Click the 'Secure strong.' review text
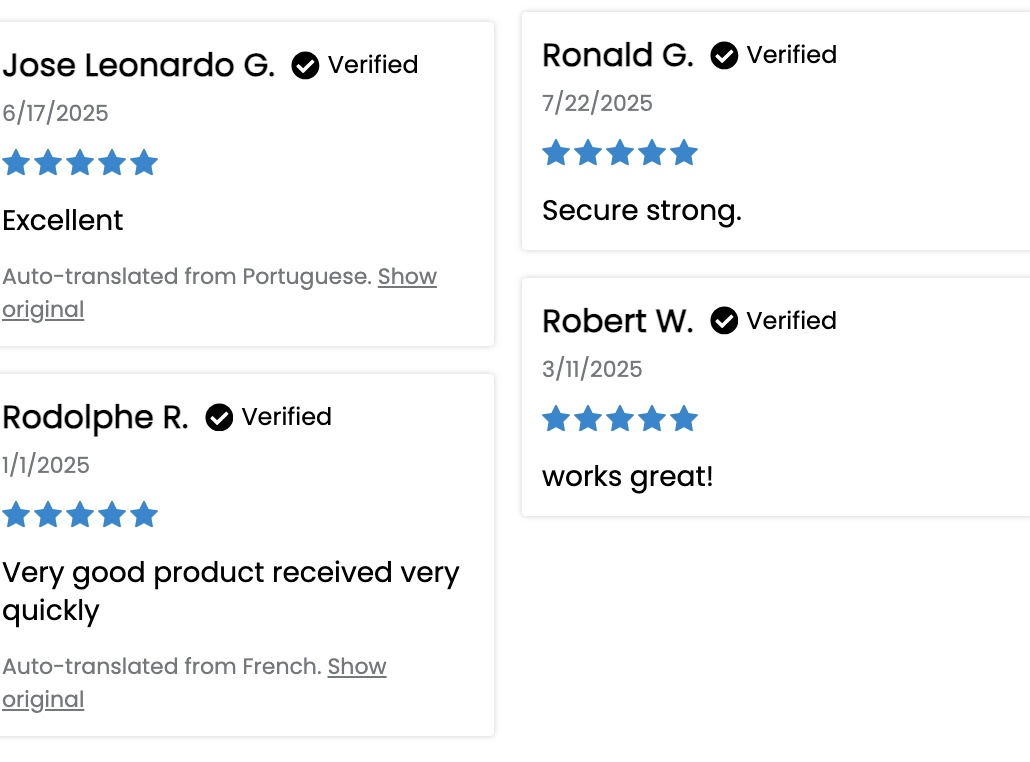The image size is (1030, 762). pyautogui.click(x=642, y=211)
